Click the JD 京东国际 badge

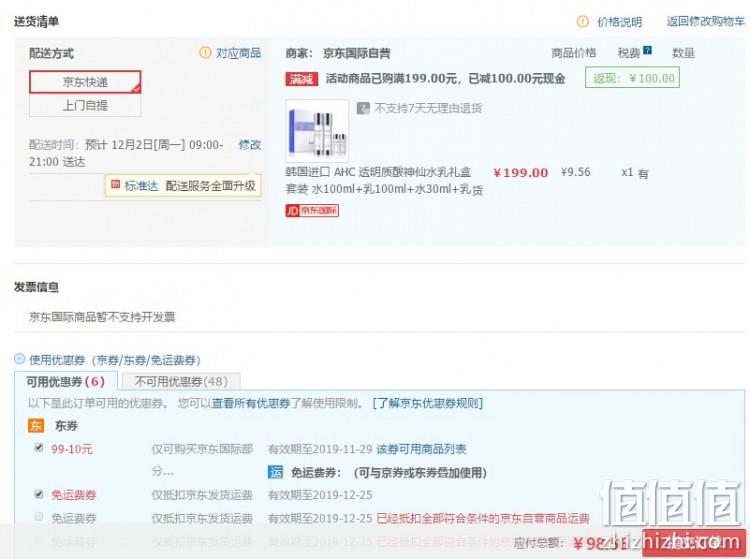point(312,210)
